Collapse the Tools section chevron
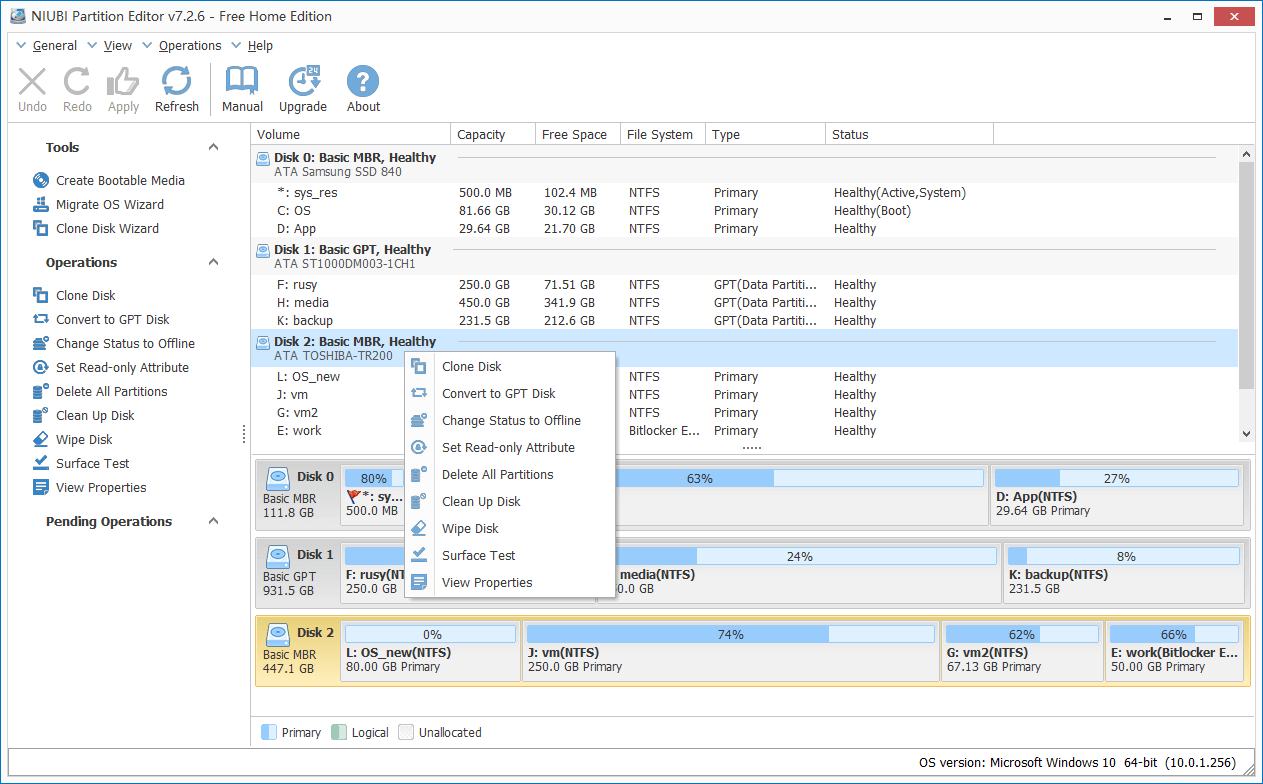Viewport: 1263px width, 784px height. point(213,148)
